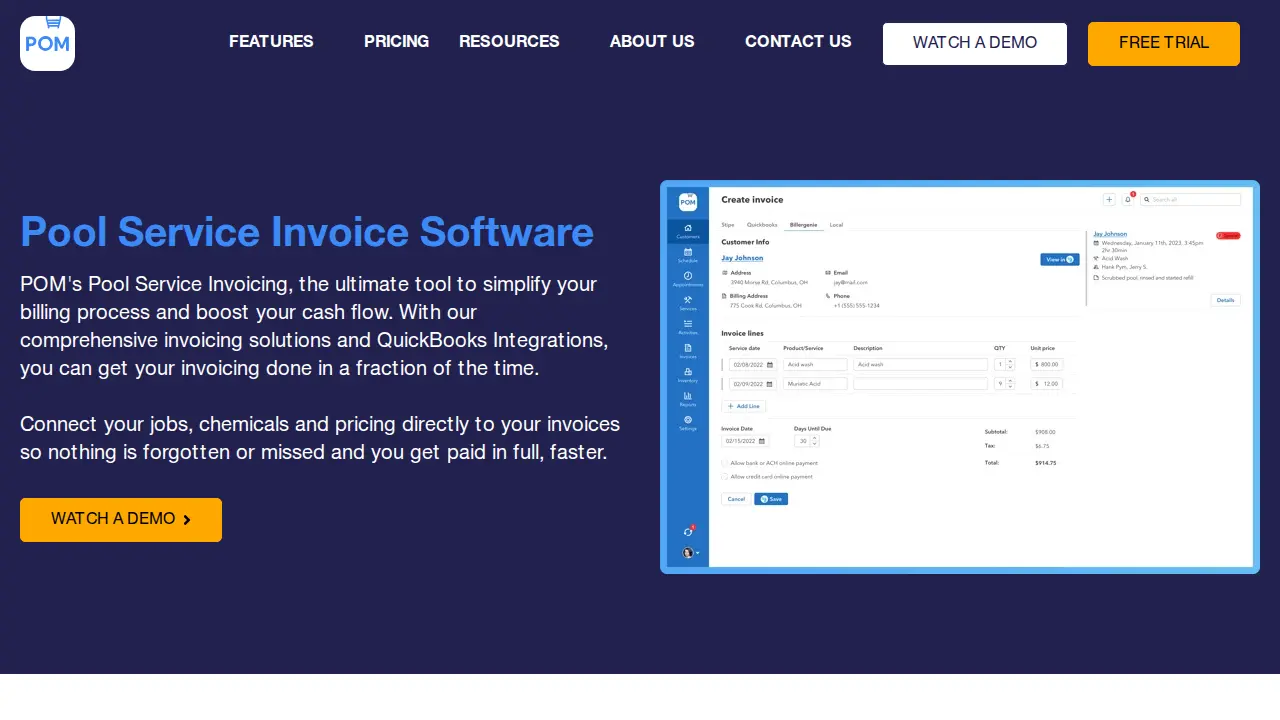
Task: Switch to the Local tab
Action: click(836, 225)
